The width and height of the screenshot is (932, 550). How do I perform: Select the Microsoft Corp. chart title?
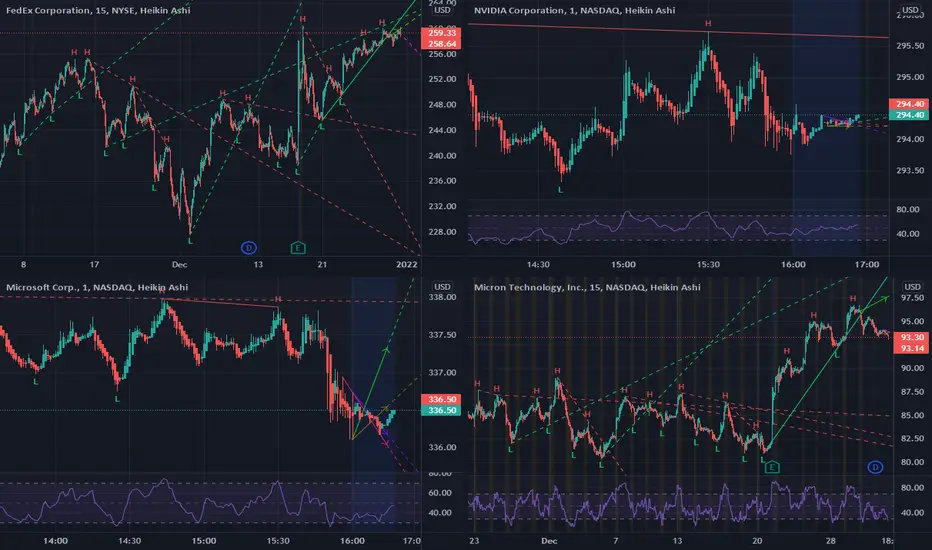(x=97, y=287)
